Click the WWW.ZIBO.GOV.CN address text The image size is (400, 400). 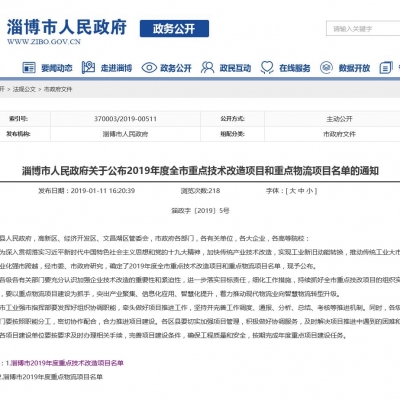44,42
